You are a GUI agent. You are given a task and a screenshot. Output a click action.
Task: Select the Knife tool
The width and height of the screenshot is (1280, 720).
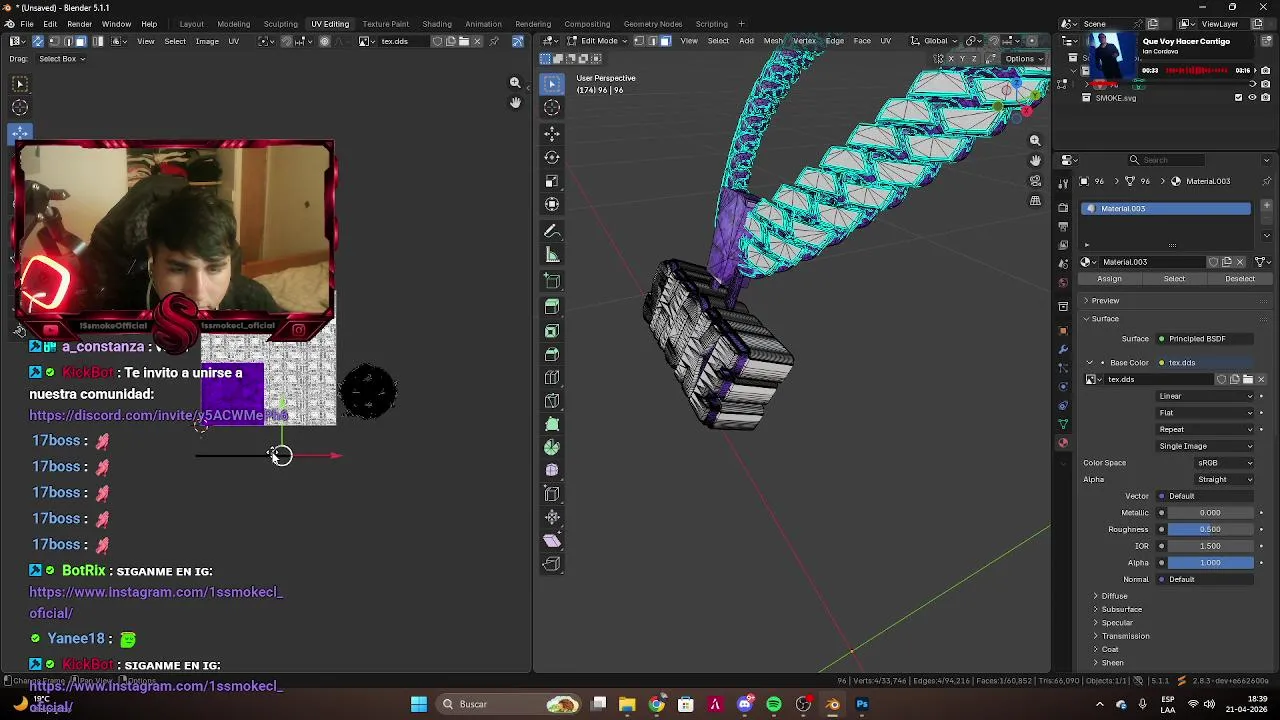point(552,401)
